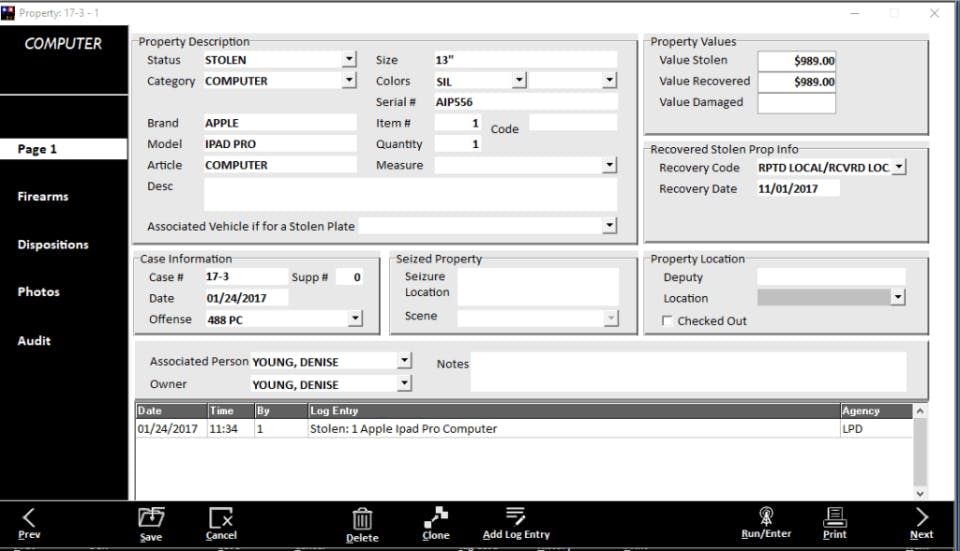Click the Quantity field
Screen dimensions: 960x551
(457, 144)
